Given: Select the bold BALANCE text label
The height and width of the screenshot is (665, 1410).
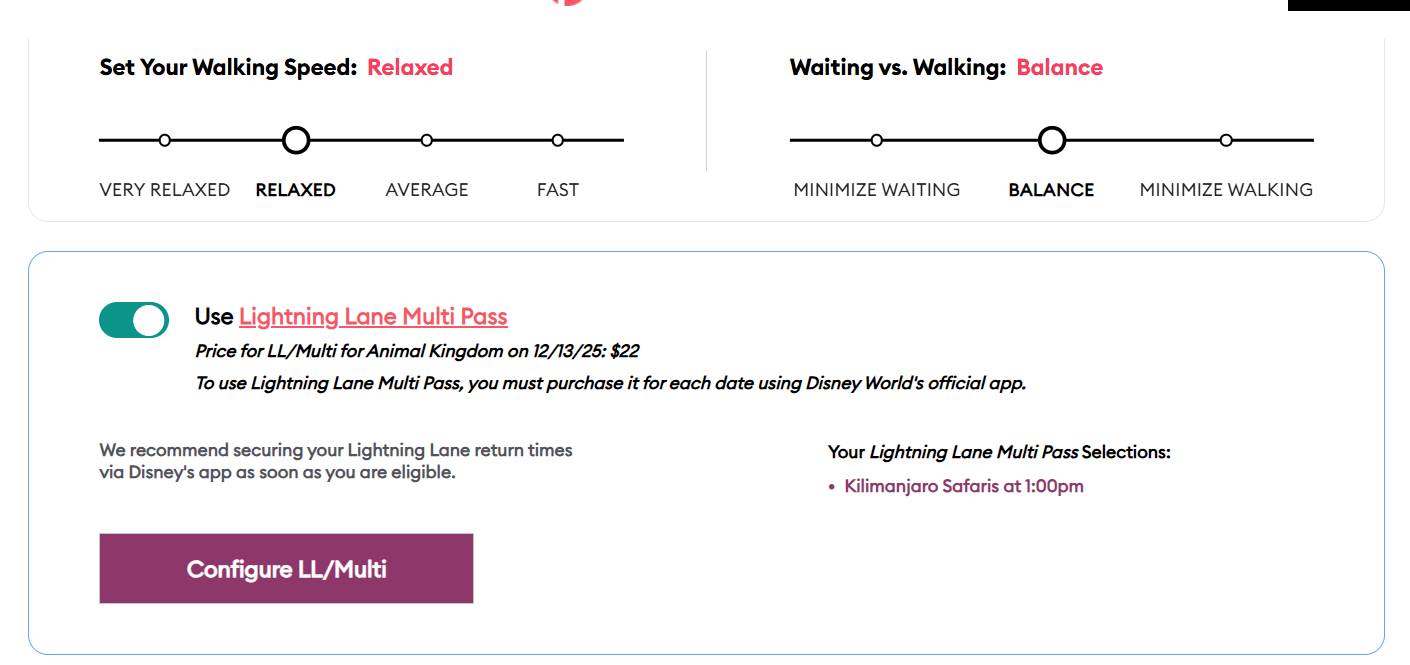Looking at the screenshot, I should point(1052,190).
